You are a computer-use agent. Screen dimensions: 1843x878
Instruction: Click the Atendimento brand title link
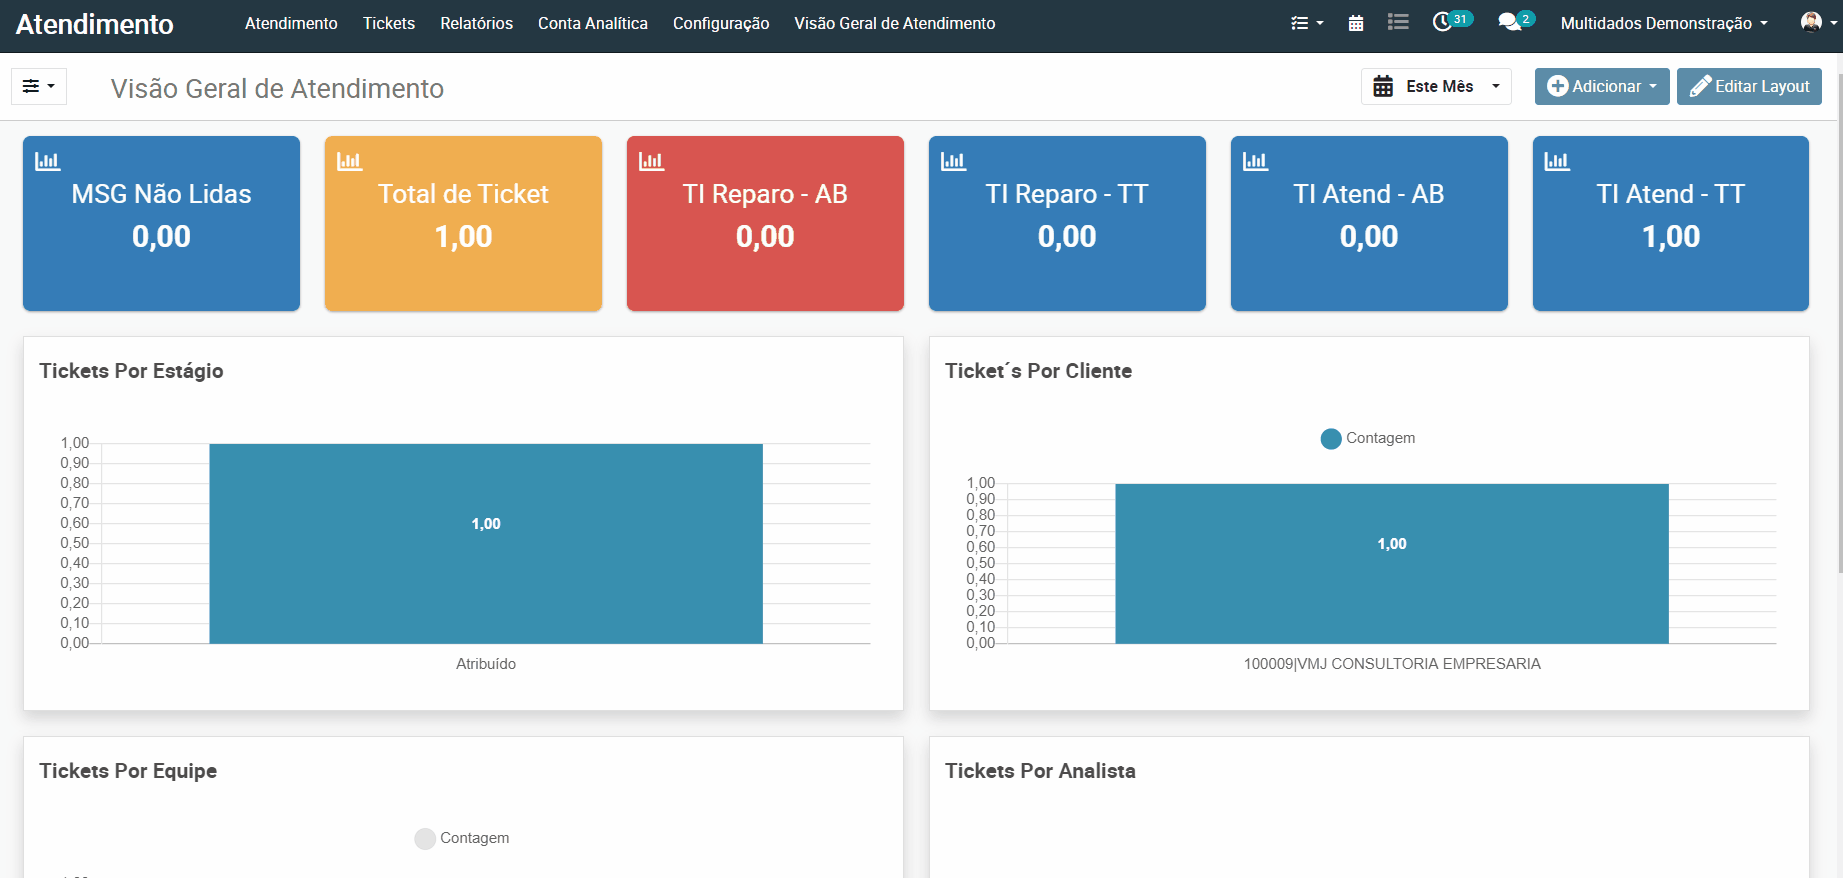95,24
